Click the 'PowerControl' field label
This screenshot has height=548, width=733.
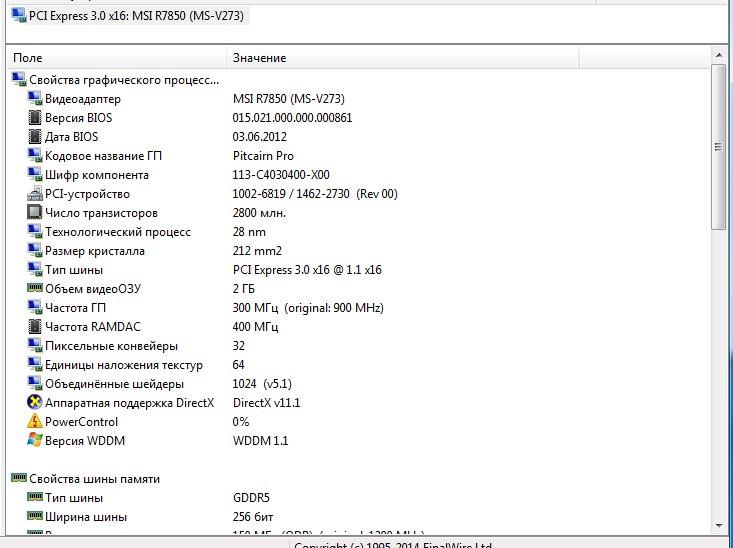[81, 422]
